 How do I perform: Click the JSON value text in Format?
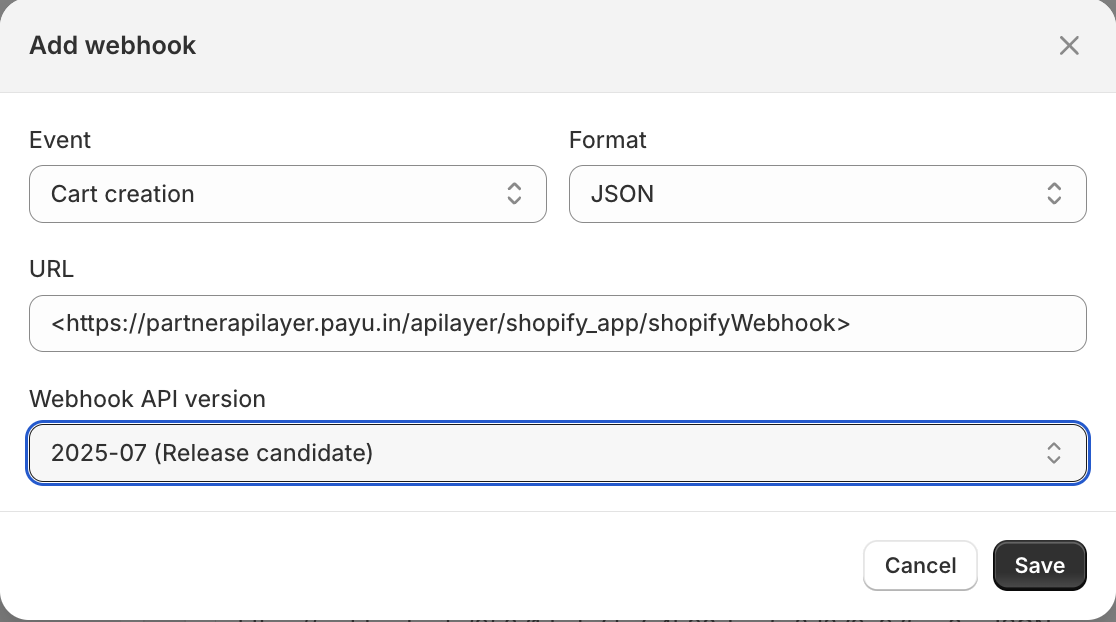tap(622, 194)
